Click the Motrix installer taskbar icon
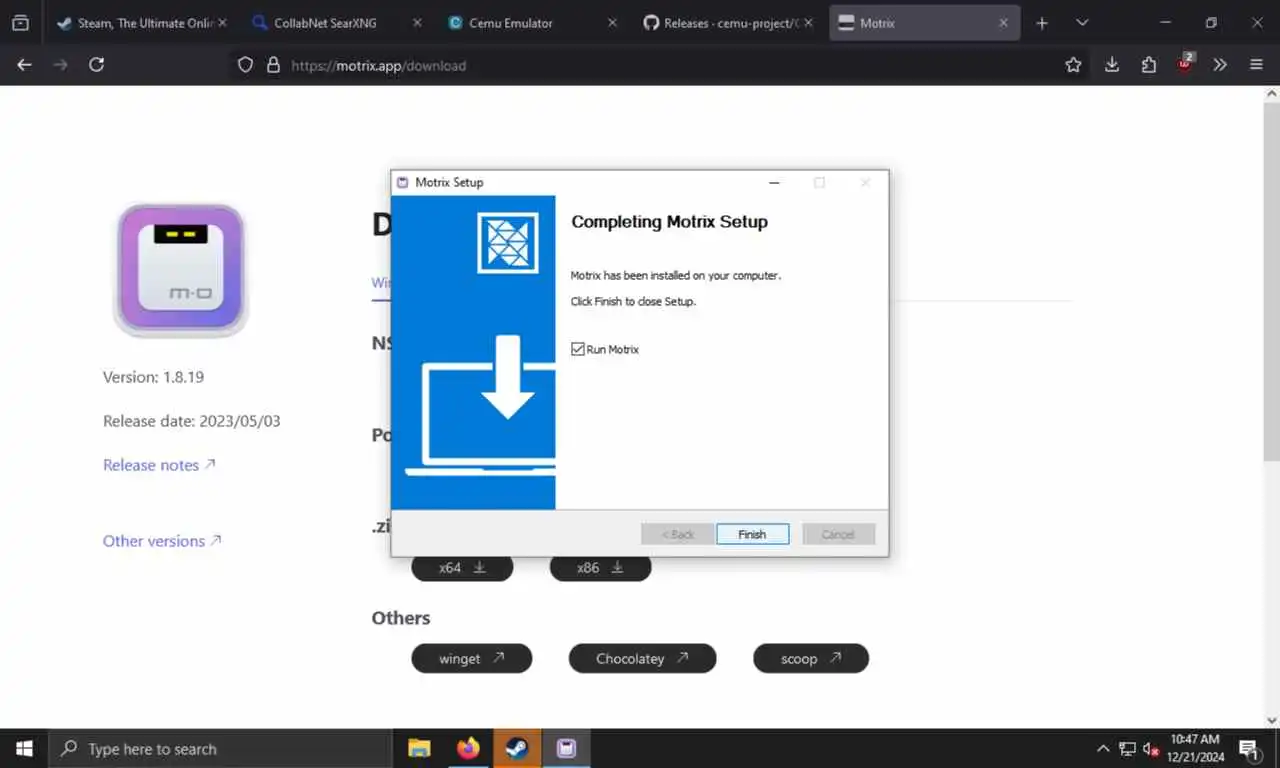Screen dimensions: 1280x768 (566, 748)
